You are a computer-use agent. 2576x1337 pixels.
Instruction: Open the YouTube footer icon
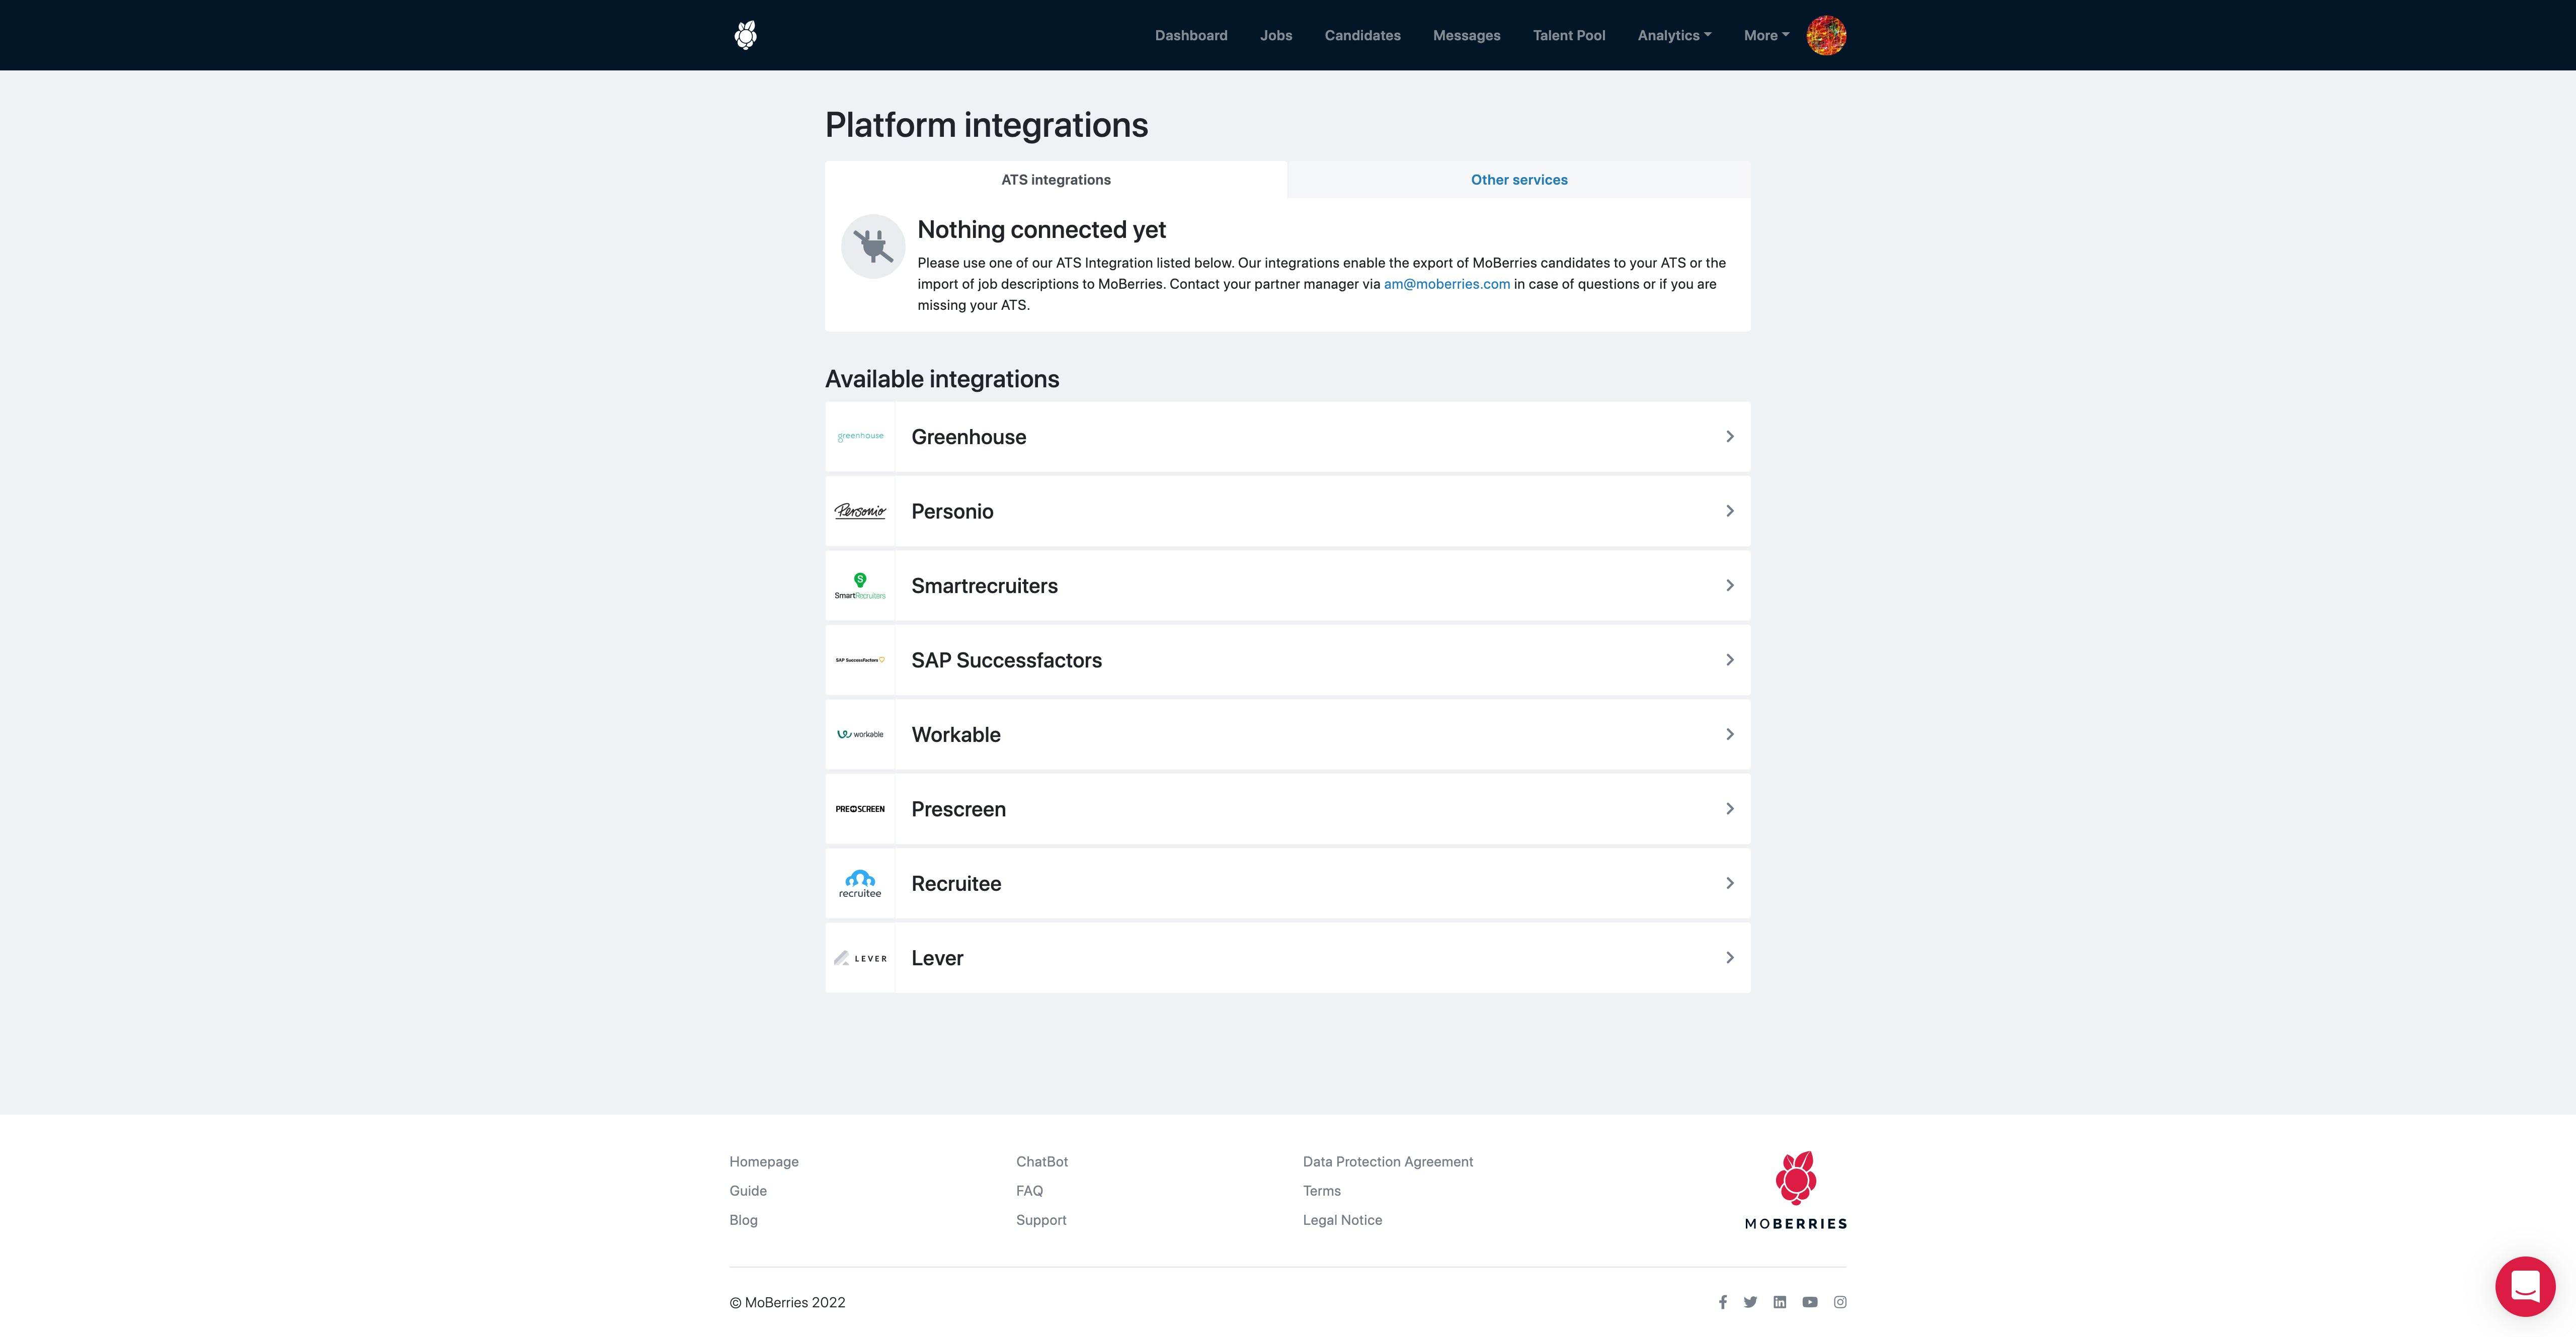pyautogui.click(x=1809, y=1302)
